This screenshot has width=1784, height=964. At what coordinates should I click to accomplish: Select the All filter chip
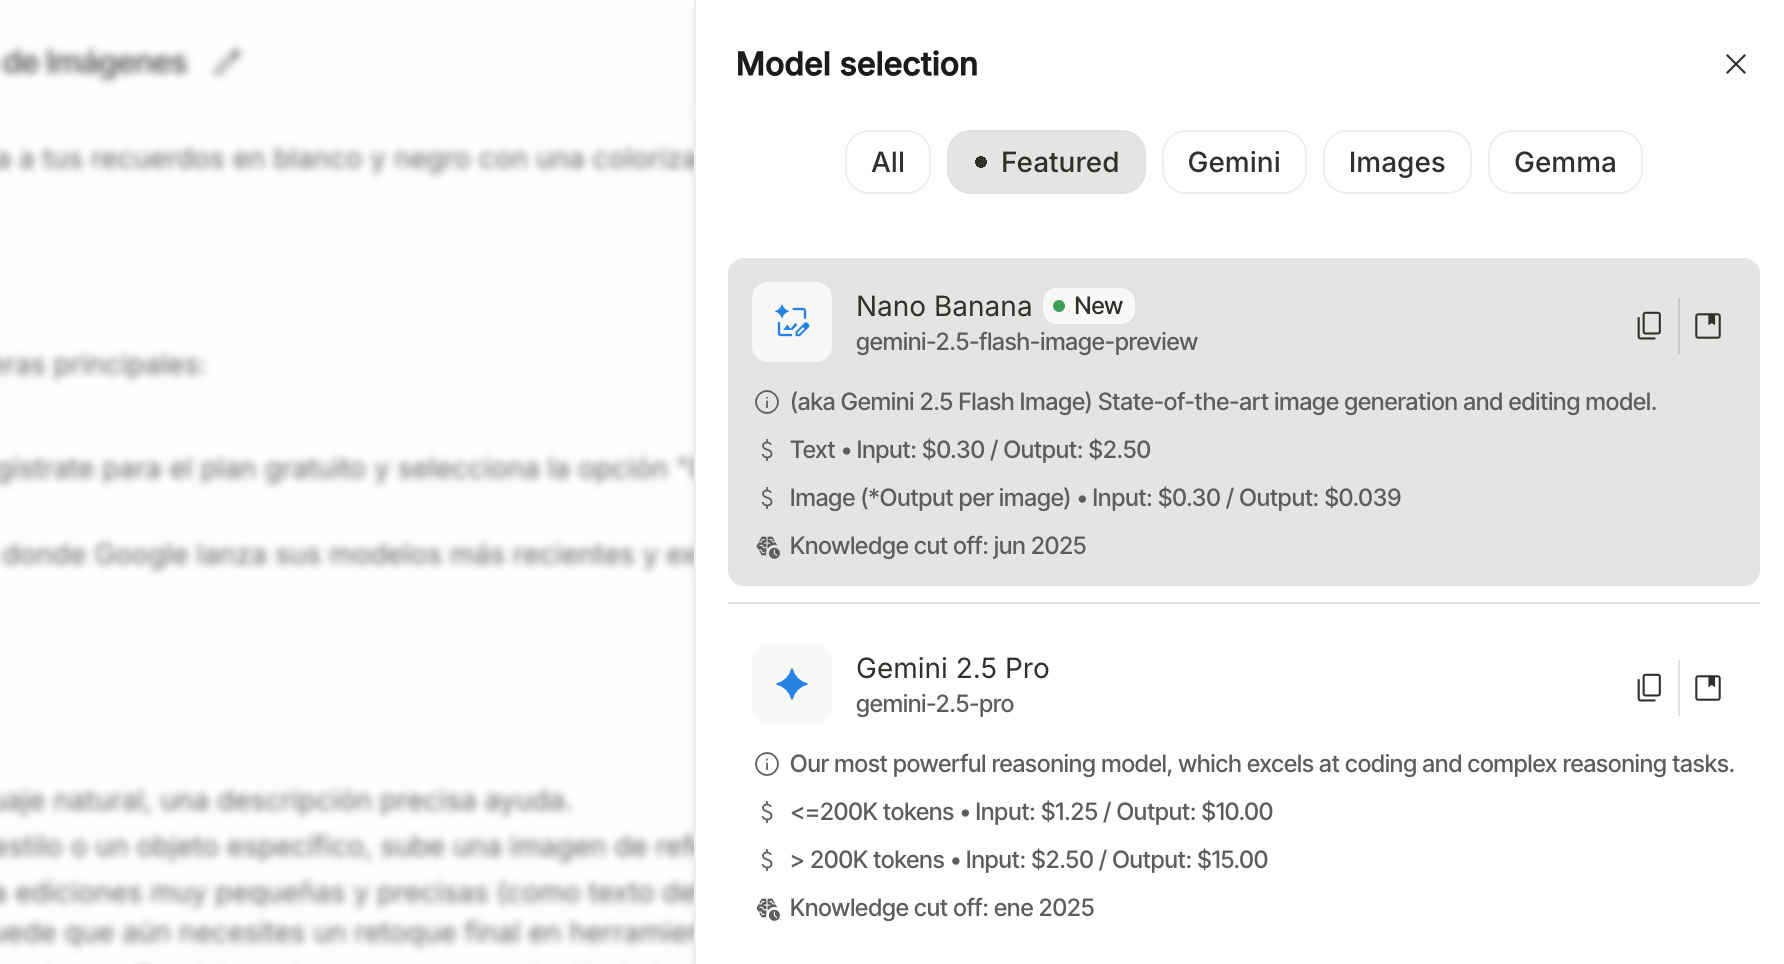click(x=887, y=162)
